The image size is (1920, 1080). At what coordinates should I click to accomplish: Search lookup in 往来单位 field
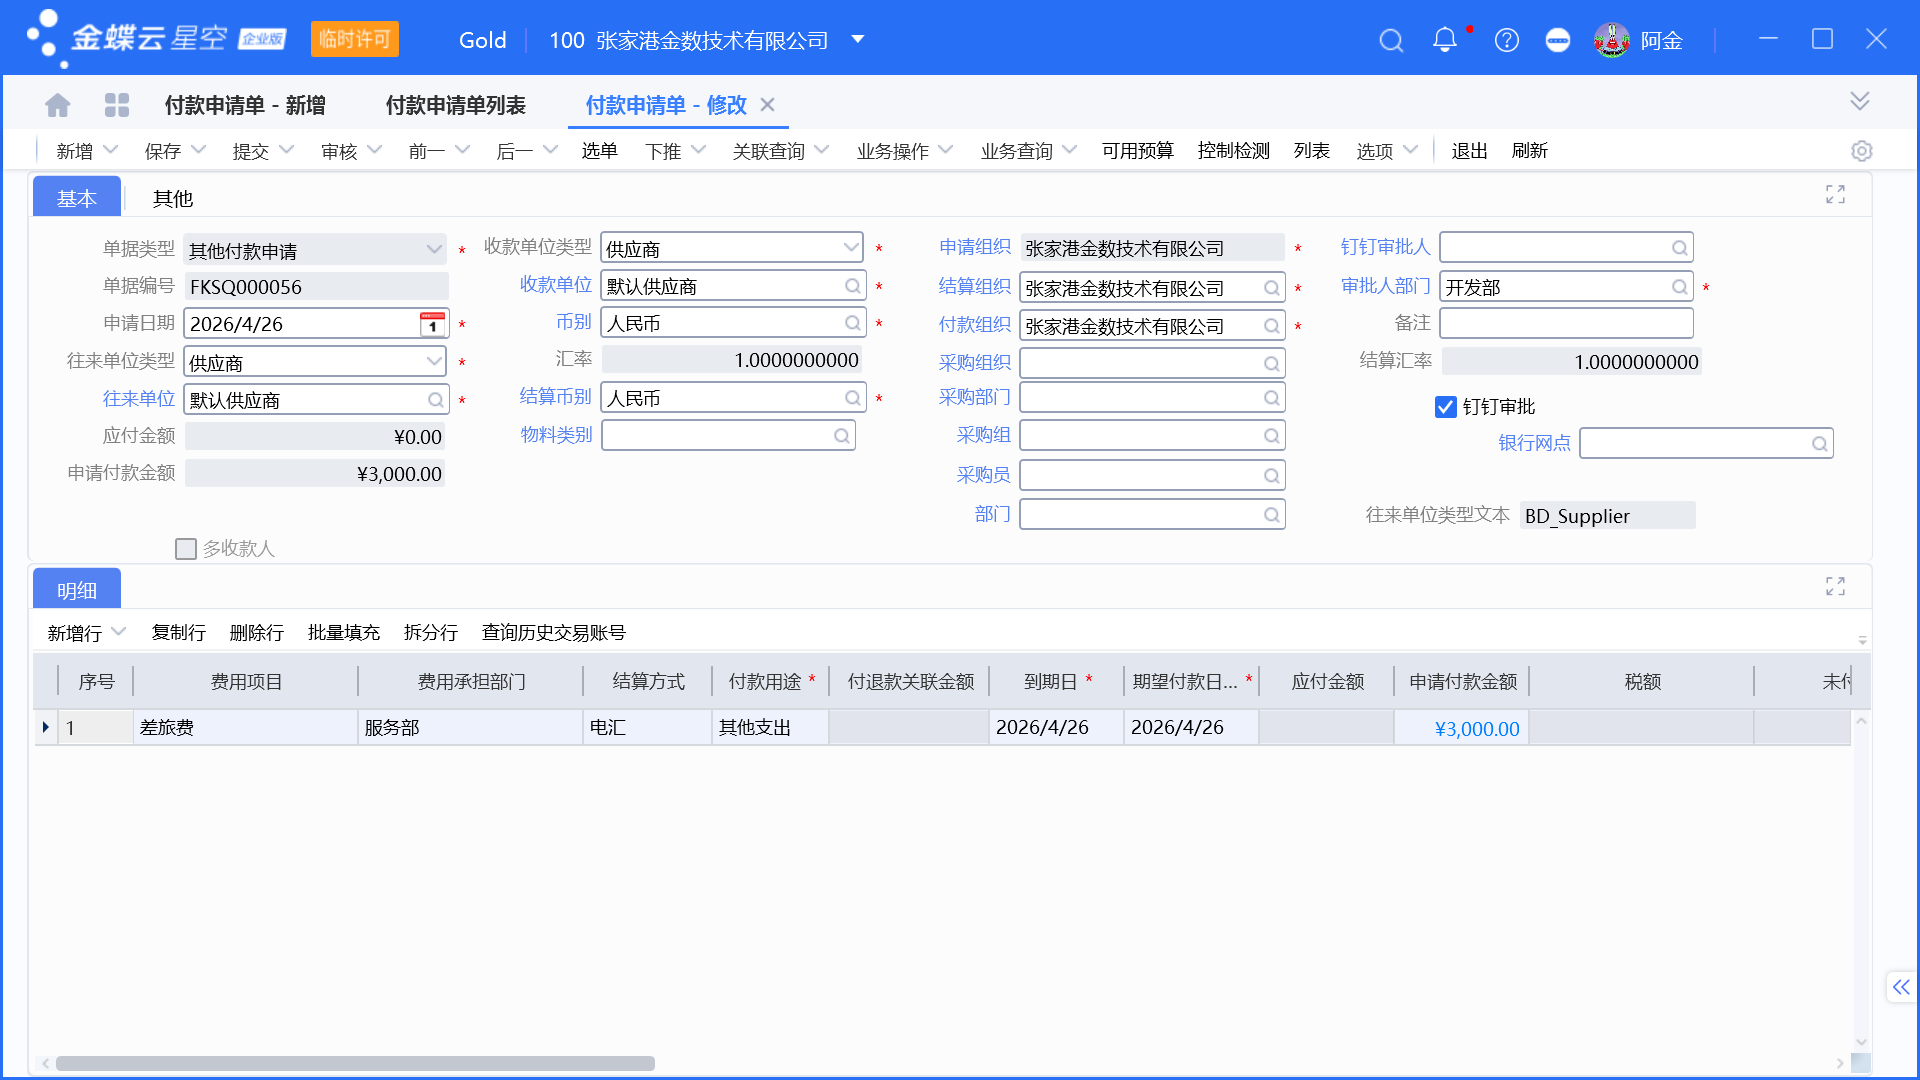point(435,400)
